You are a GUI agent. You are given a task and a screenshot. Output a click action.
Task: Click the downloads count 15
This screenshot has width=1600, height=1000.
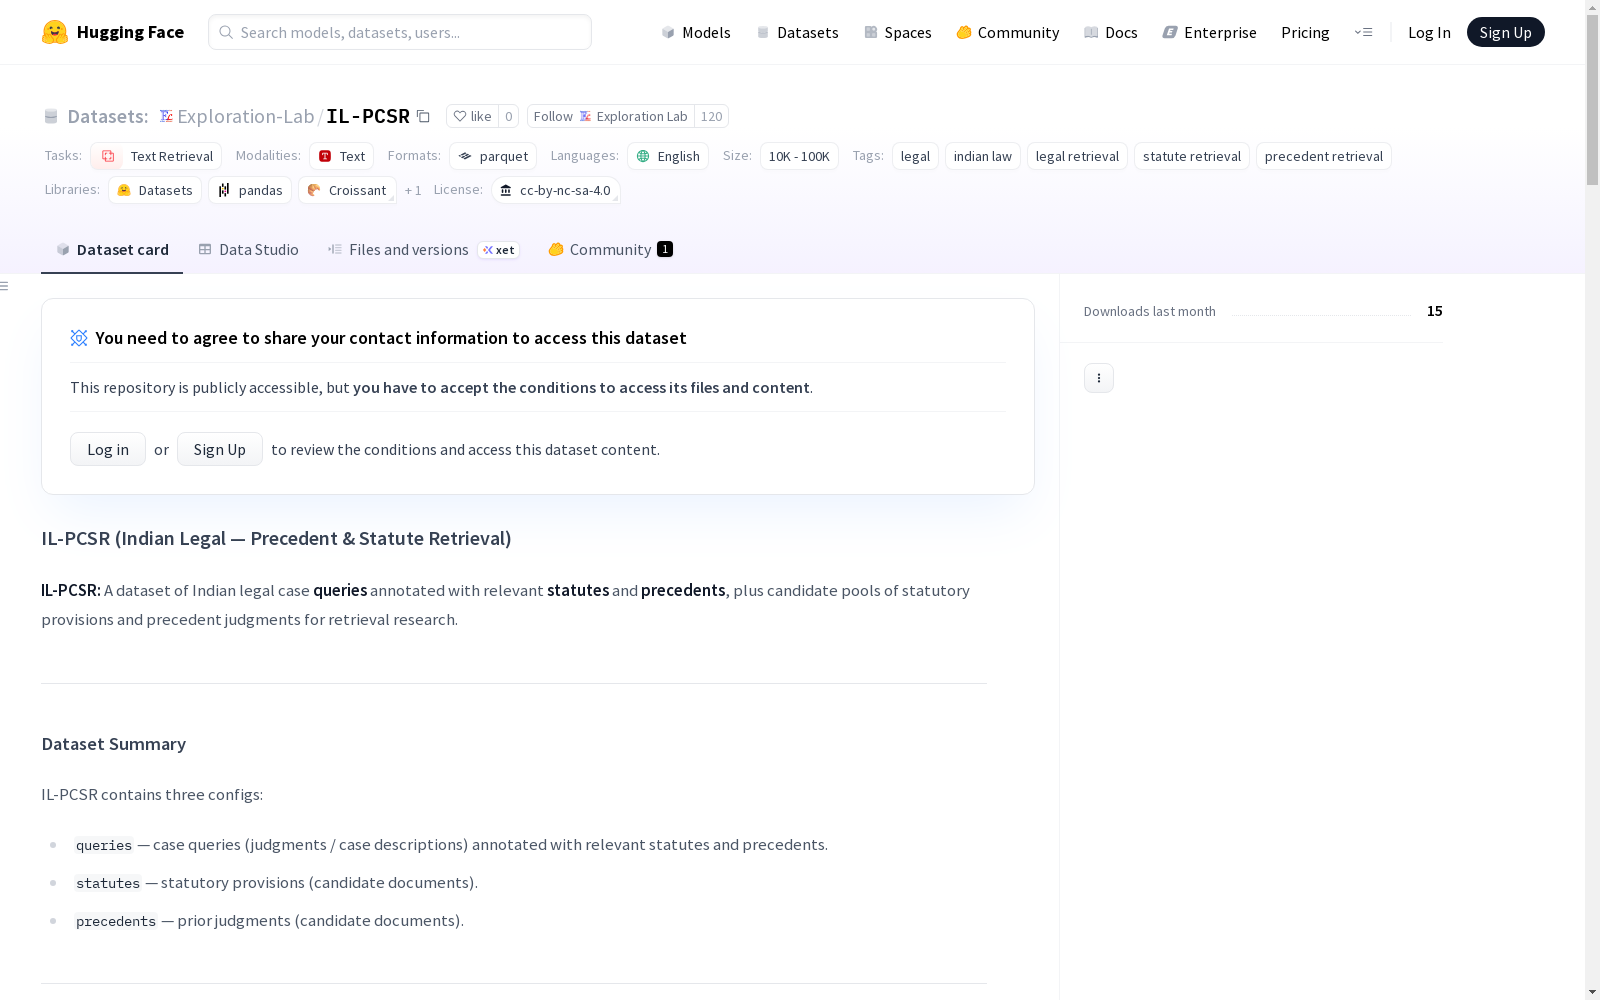(1435, 311)
